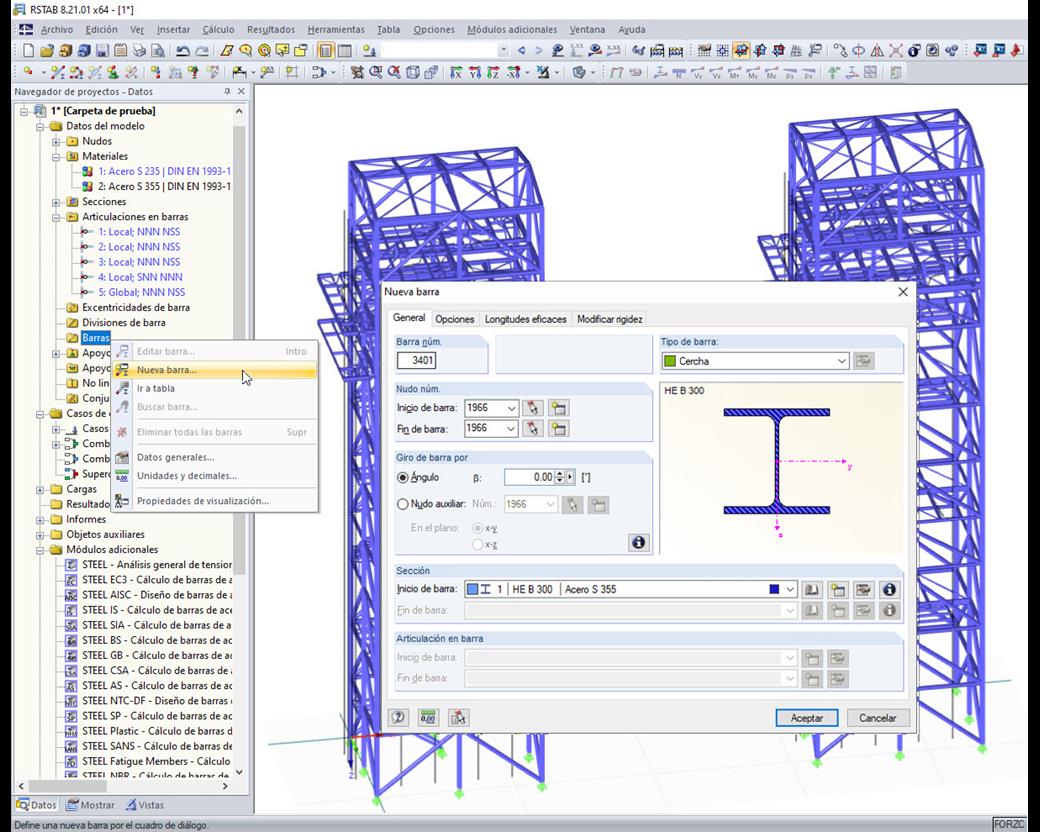Click the new node icon for bar end

pos(558,429)
